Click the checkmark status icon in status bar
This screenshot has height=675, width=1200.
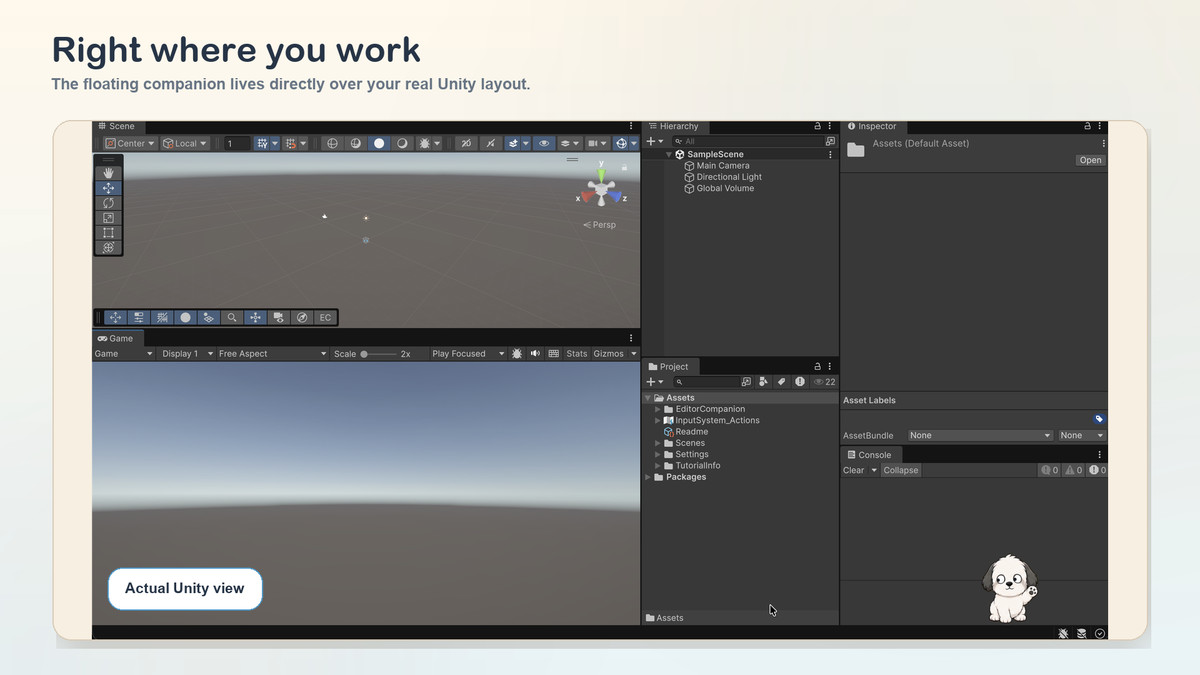point(1100,633)
